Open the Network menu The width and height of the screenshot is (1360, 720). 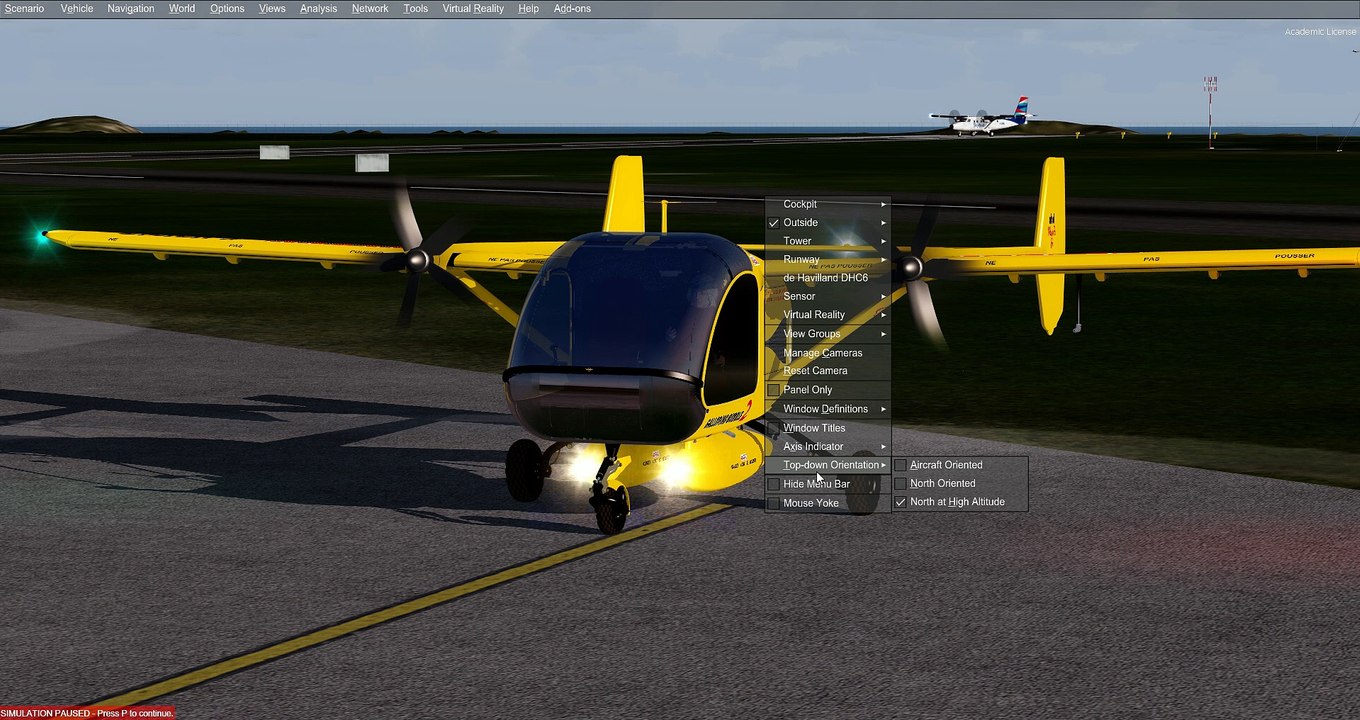coord(370,8)
